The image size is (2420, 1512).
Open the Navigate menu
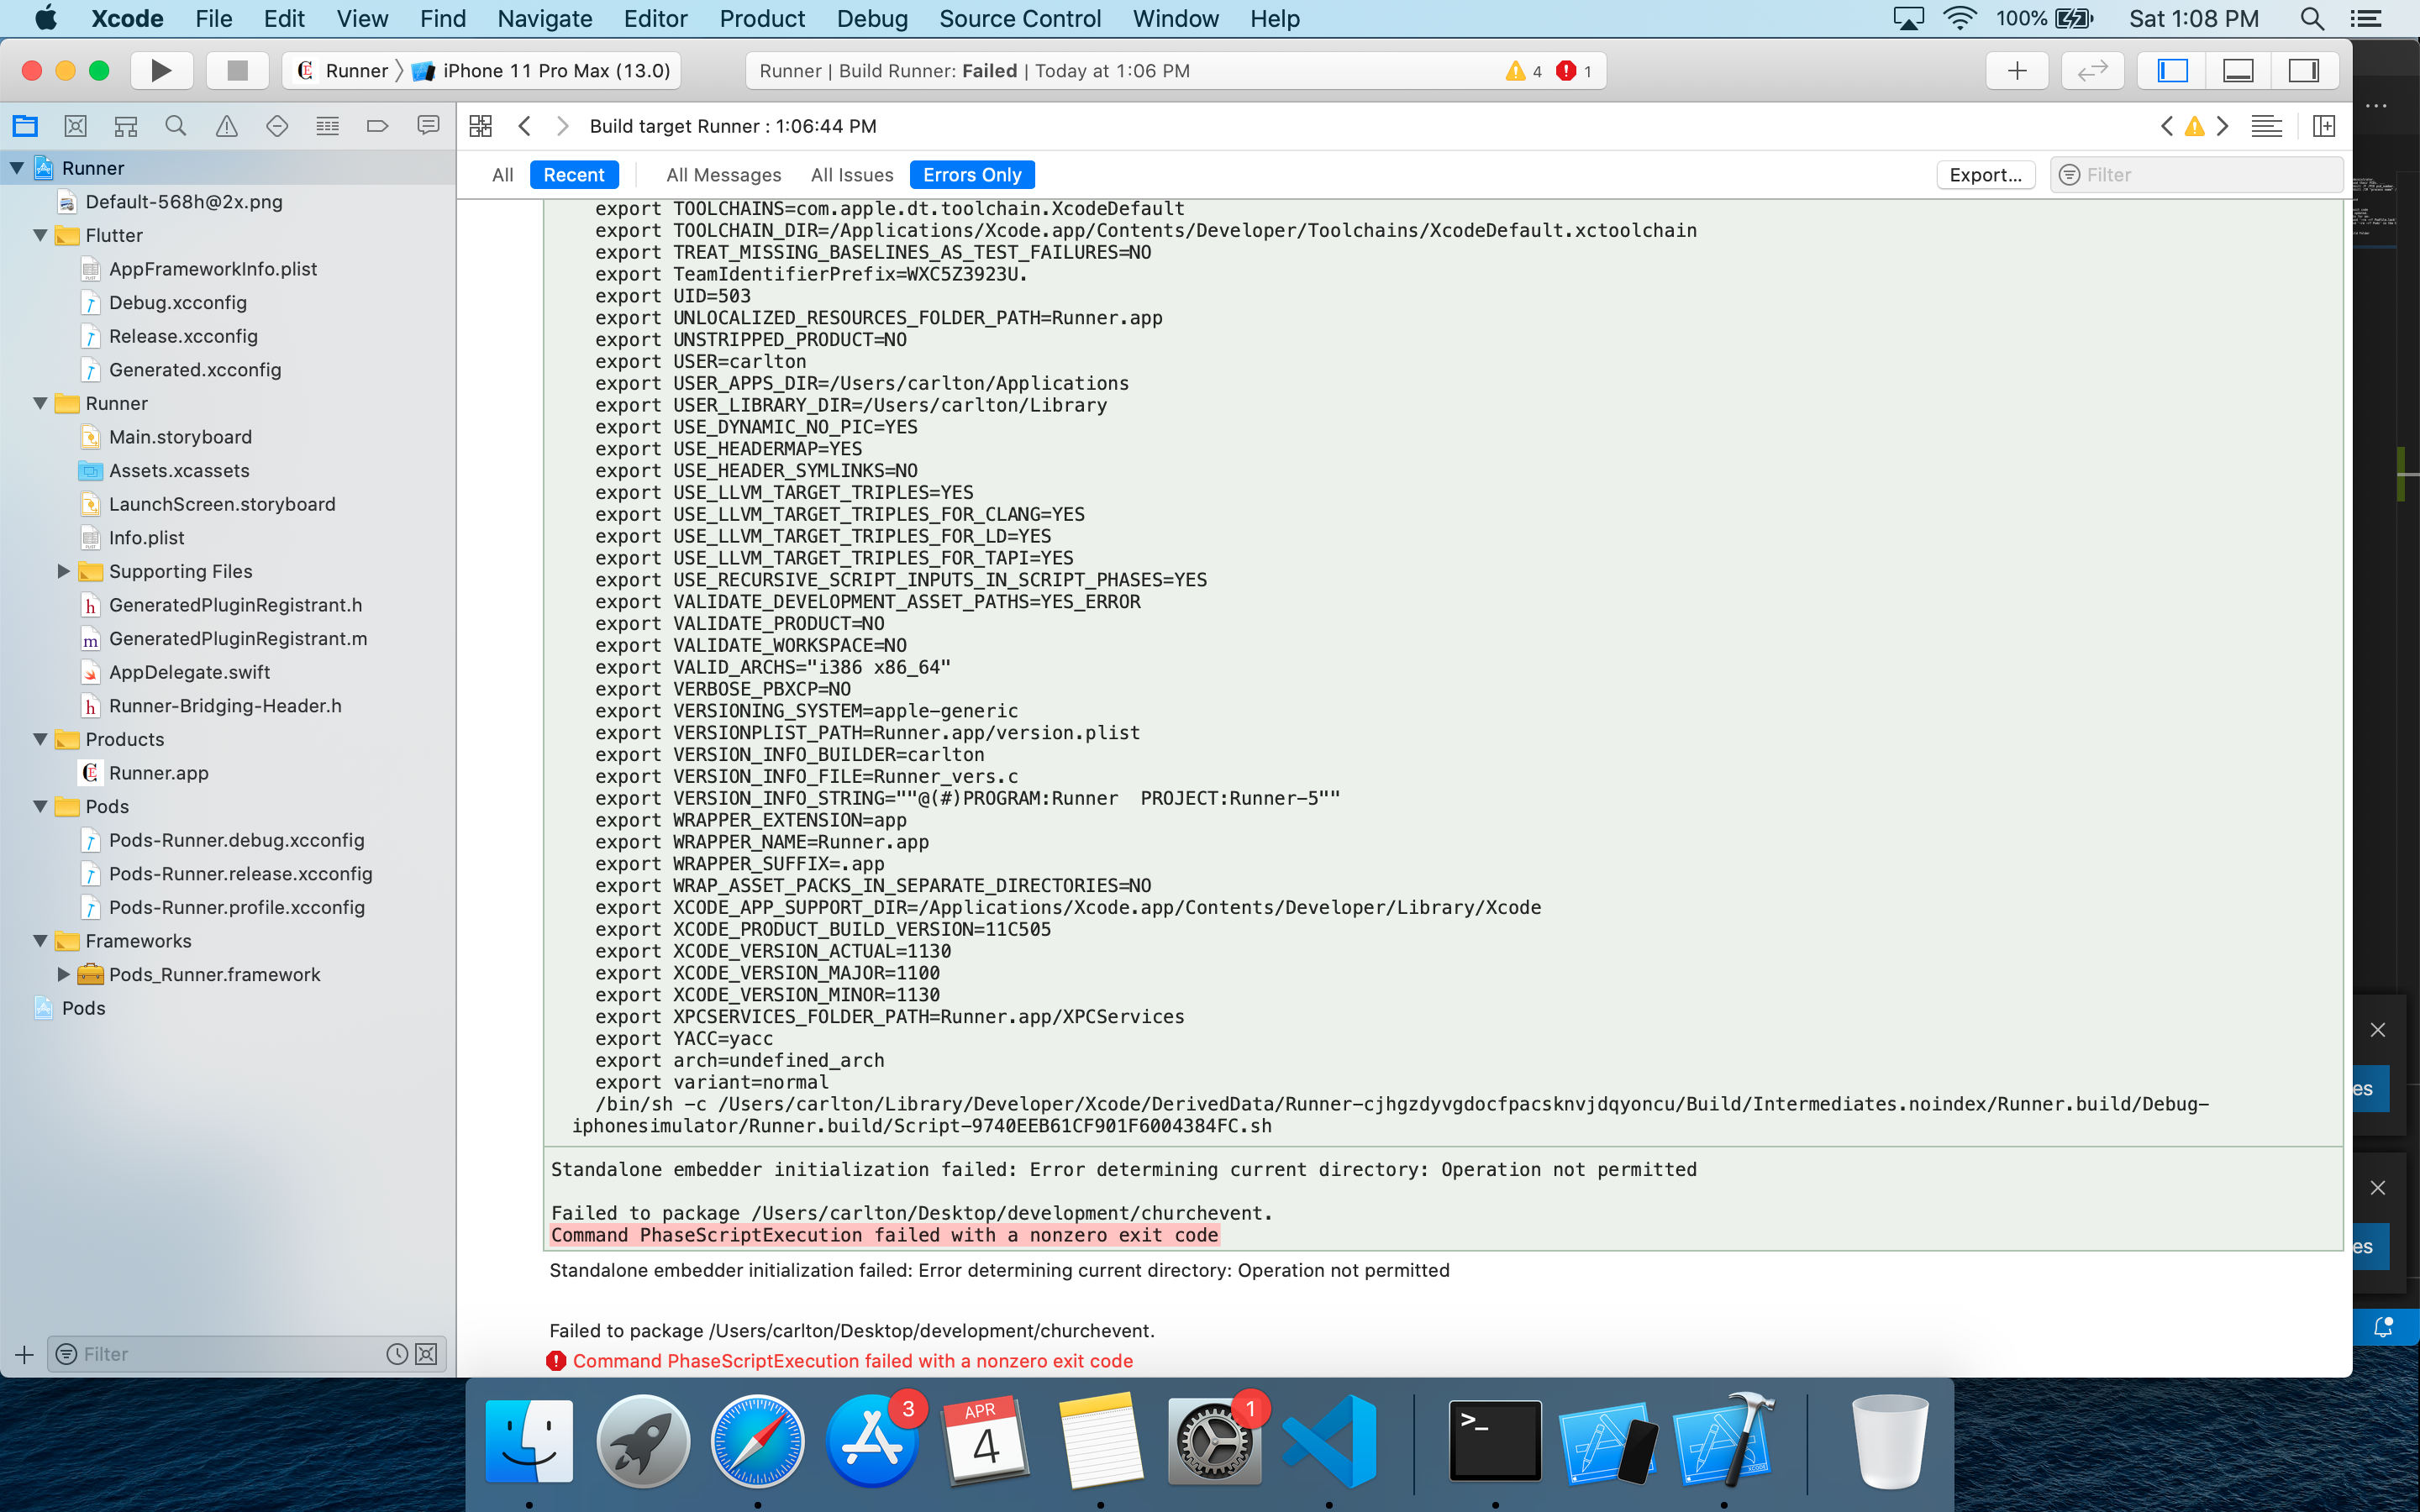point(545,19)
